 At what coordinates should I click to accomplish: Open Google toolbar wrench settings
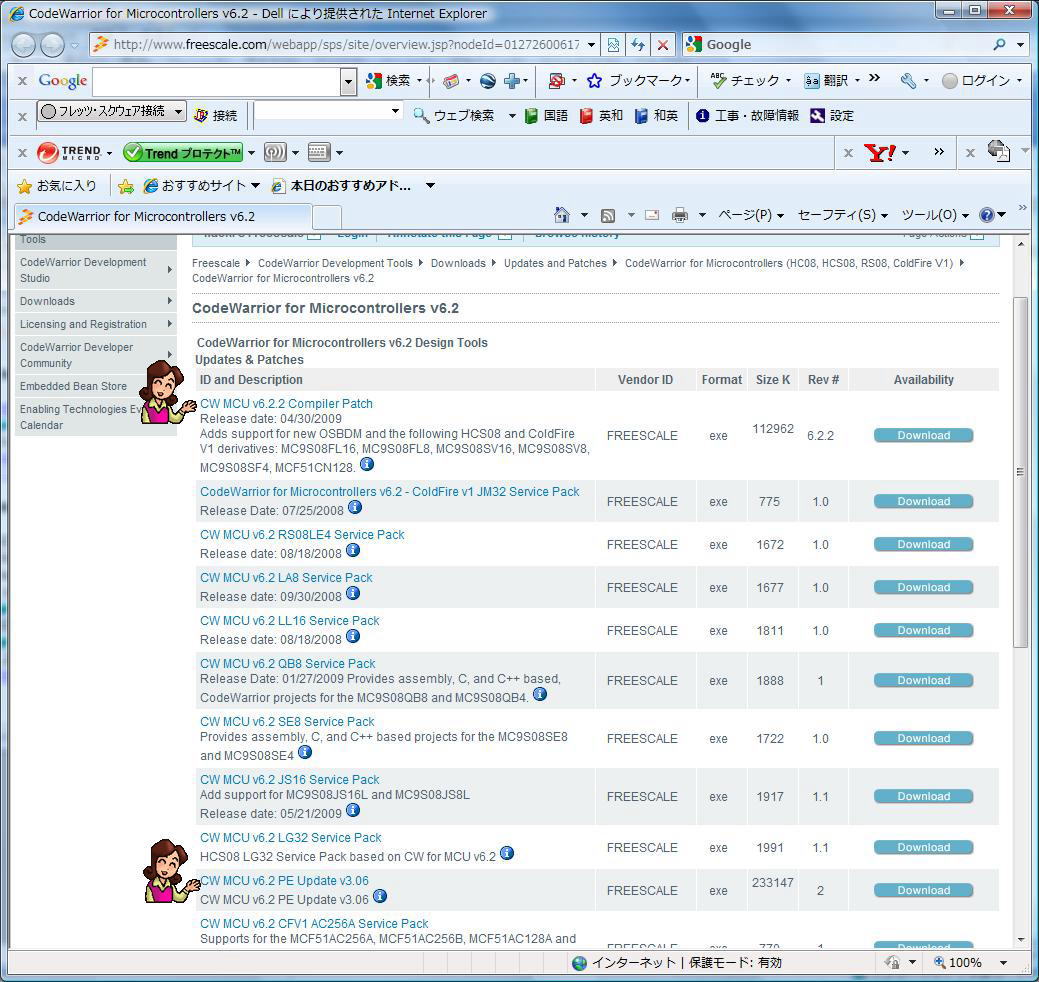[908, 81]
